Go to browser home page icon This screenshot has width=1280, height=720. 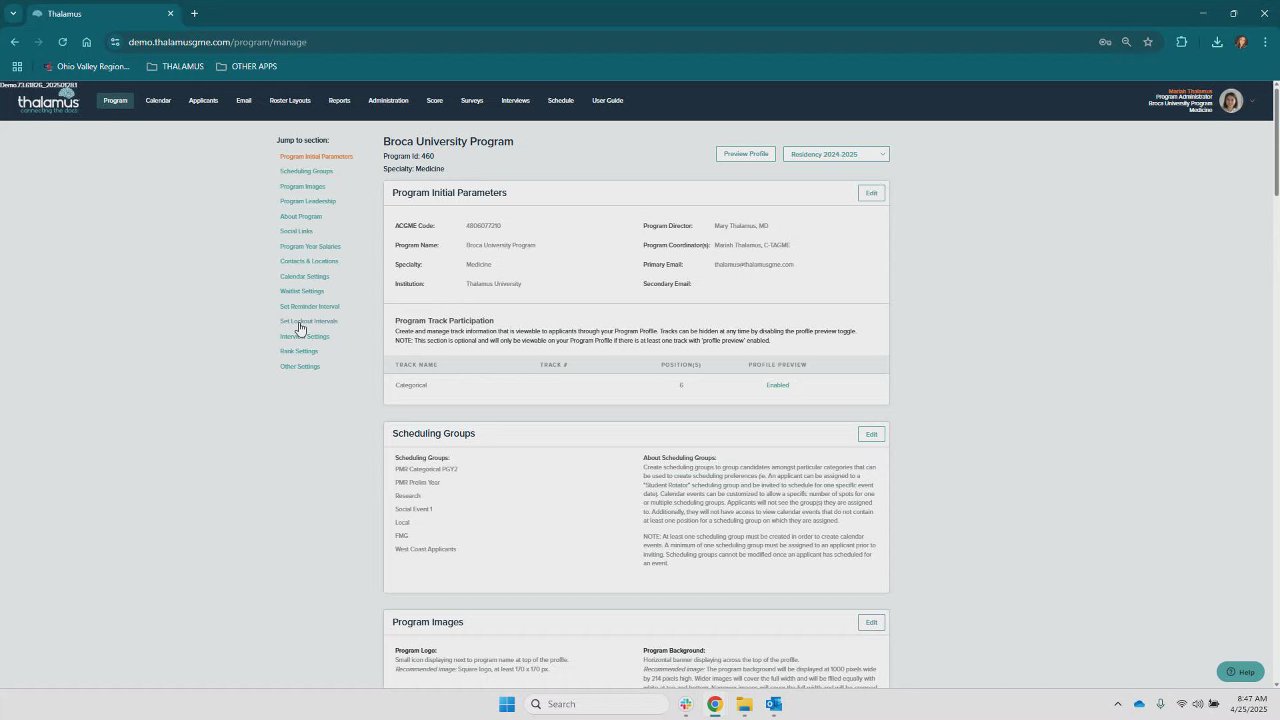click(87, 42)
